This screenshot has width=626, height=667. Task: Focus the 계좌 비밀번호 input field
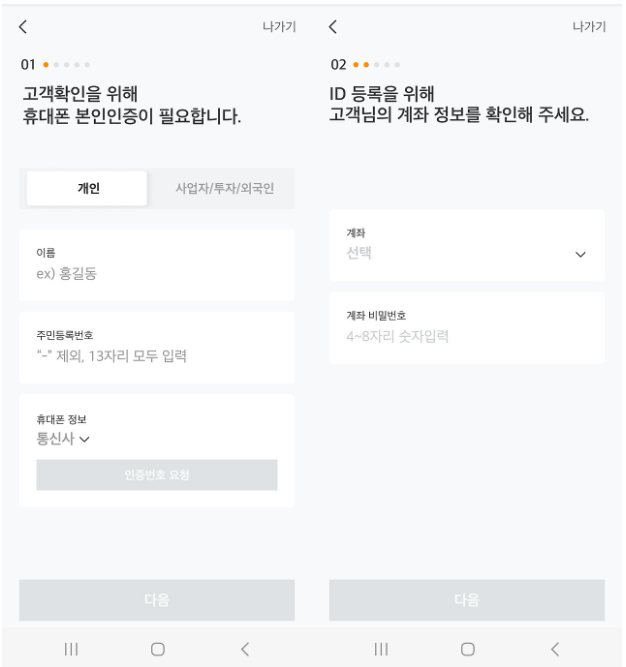point(467,328)
